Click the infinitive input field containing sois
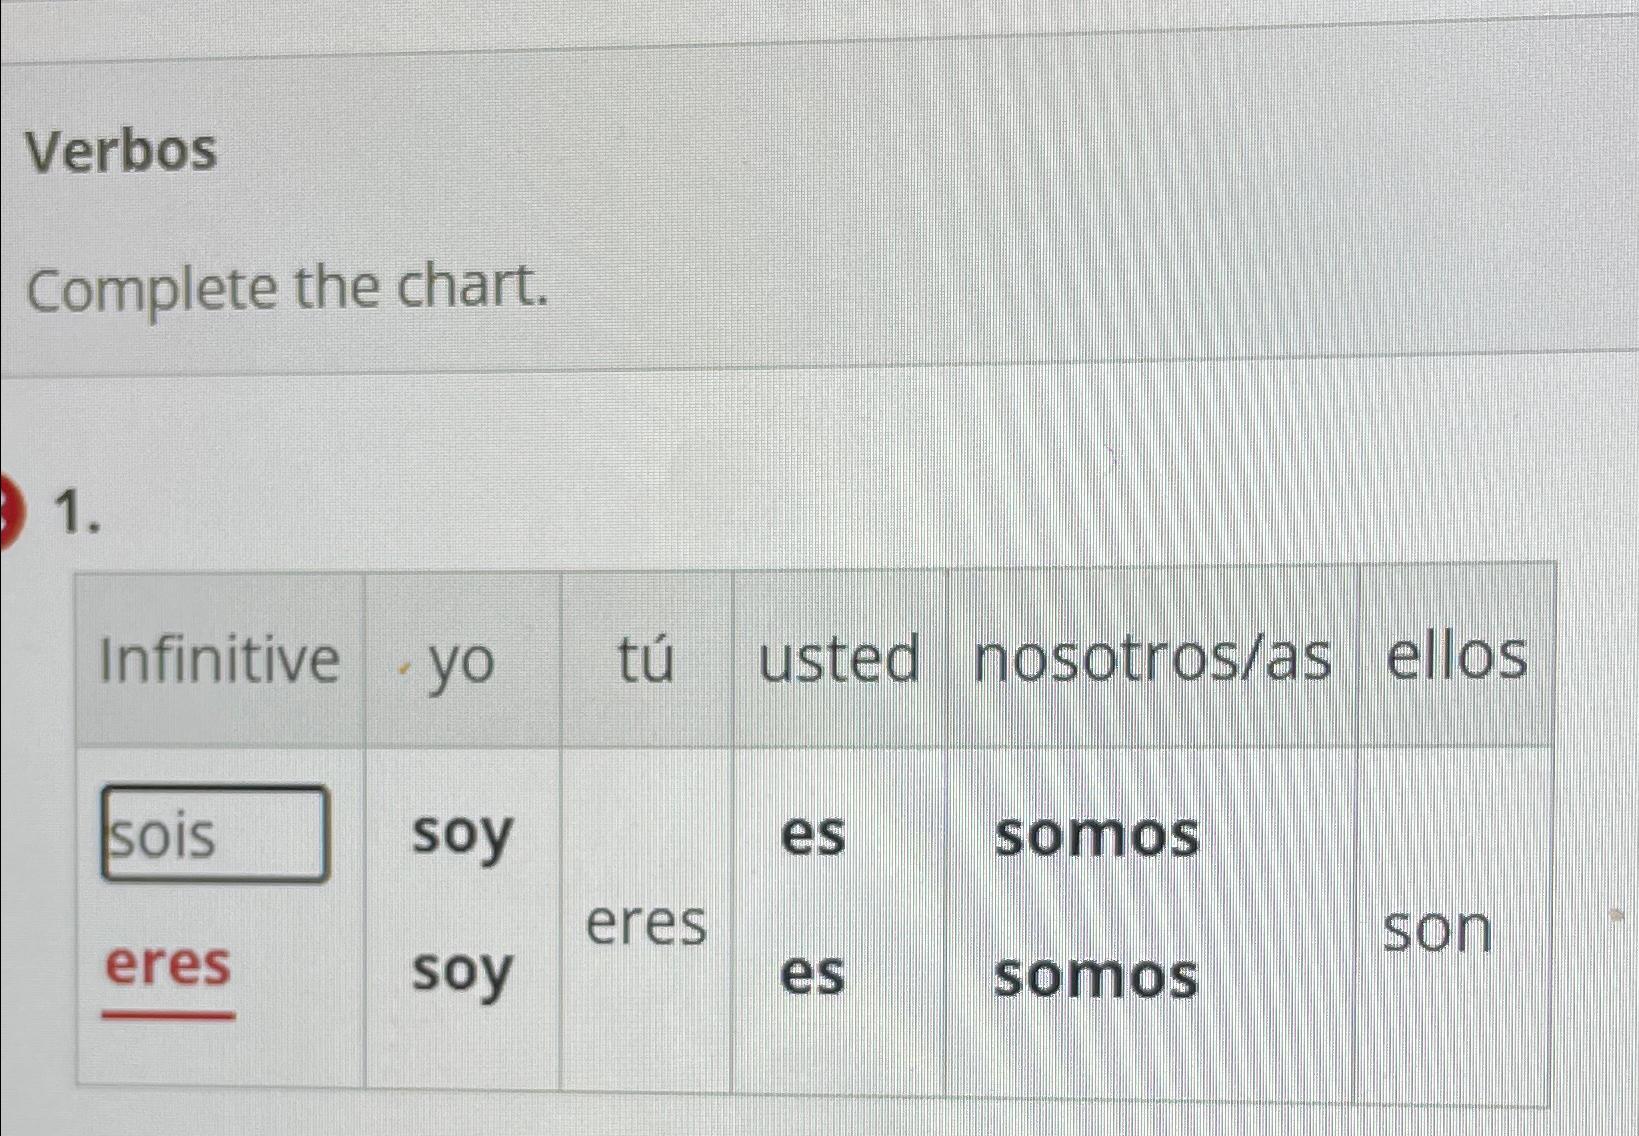The width and height of the screenshot is (1639, 1136). (x=215, y=834)
